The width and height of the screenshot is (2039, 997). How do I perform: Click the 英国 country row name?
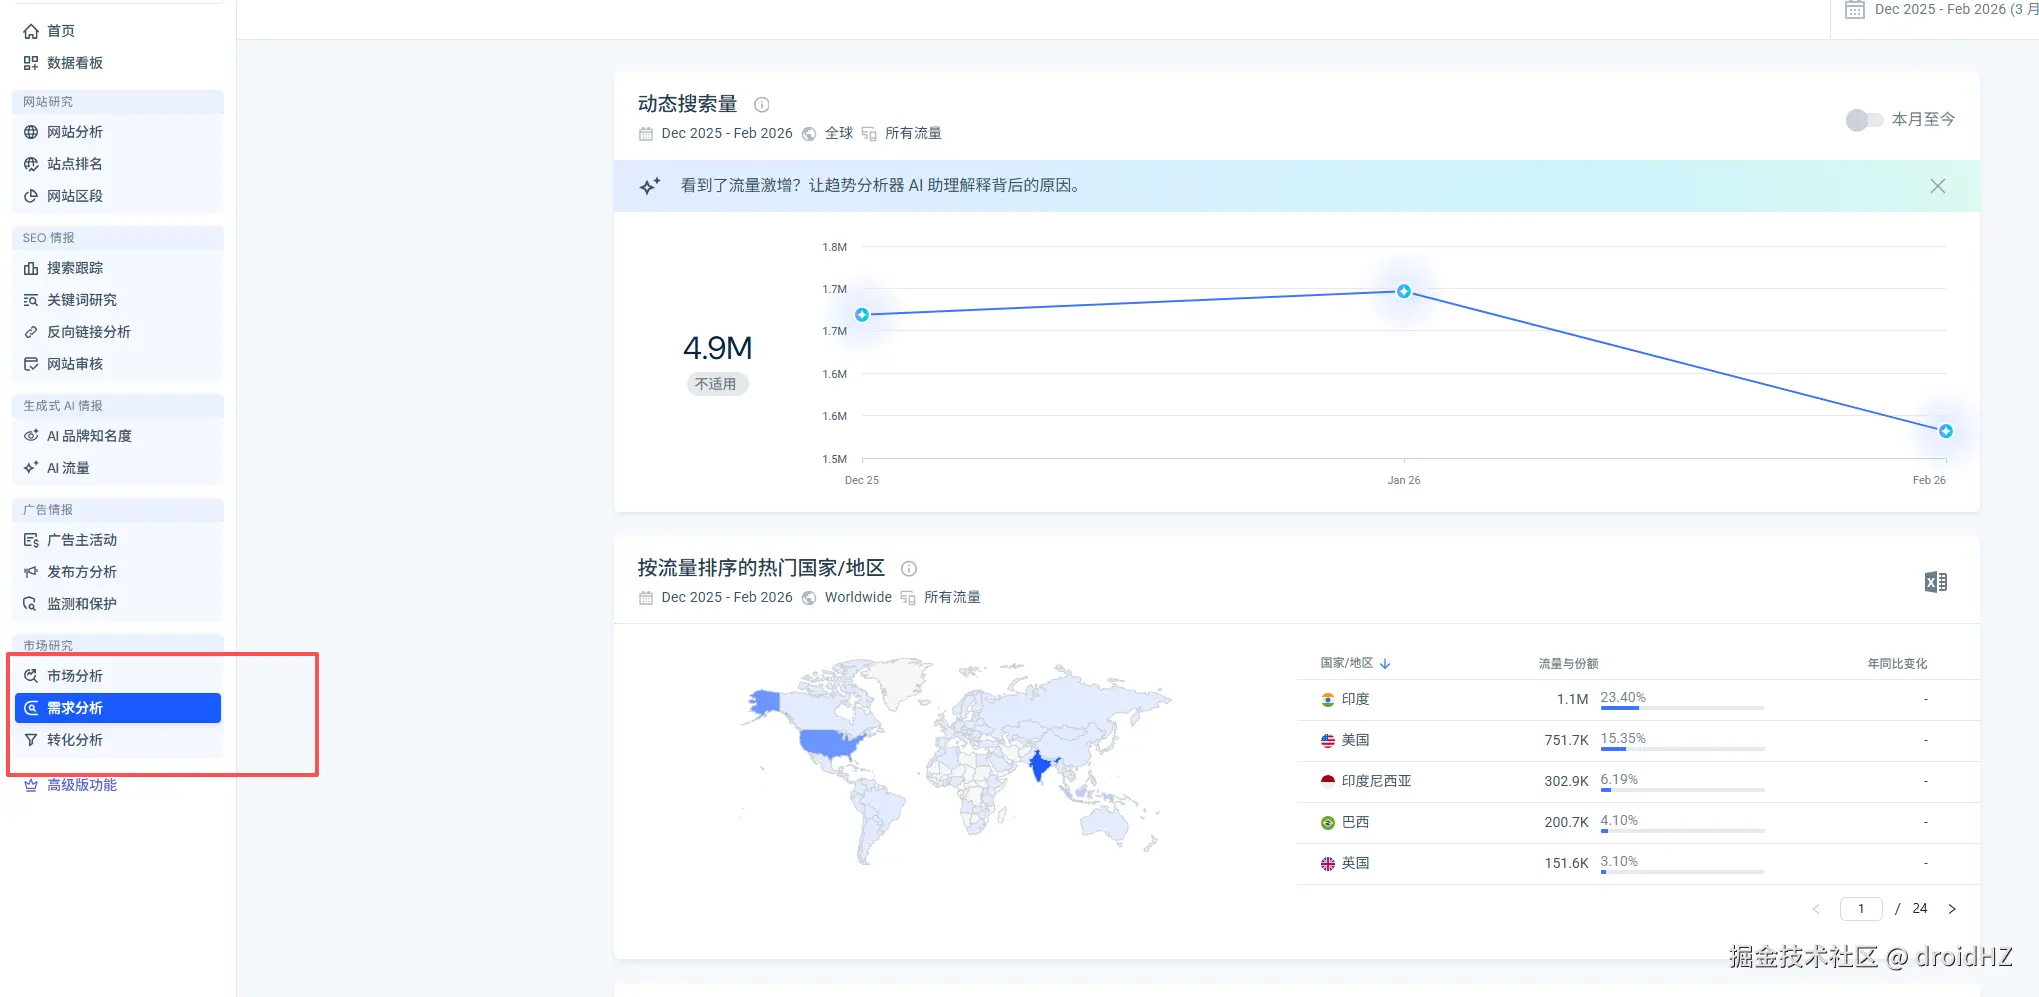1355,863
